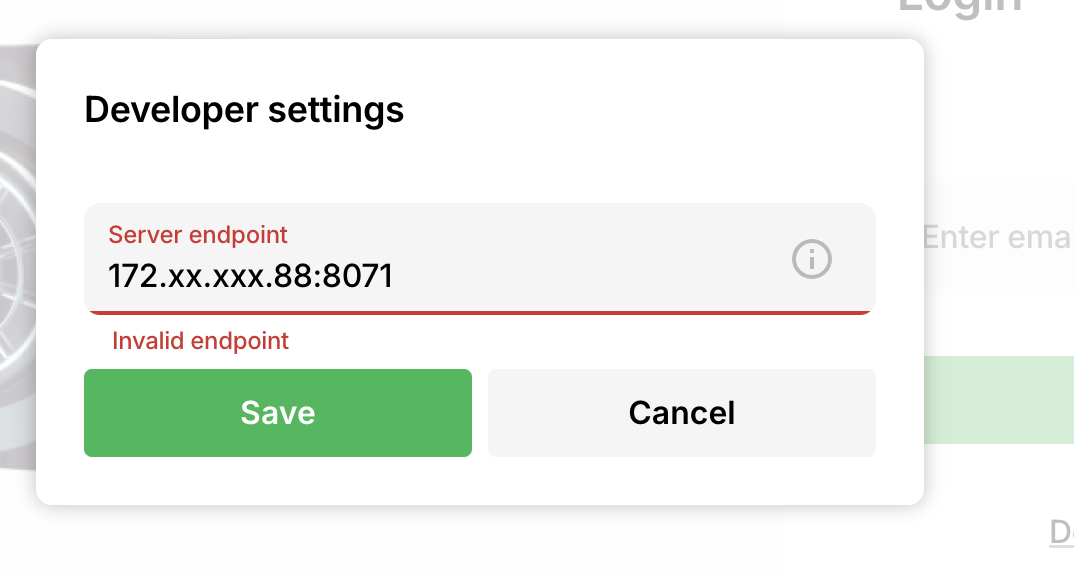Screen dimensions: 1074x574
Task: Click the partially visible Login heading
Action: pyautogui.click(x=959, y=8)
